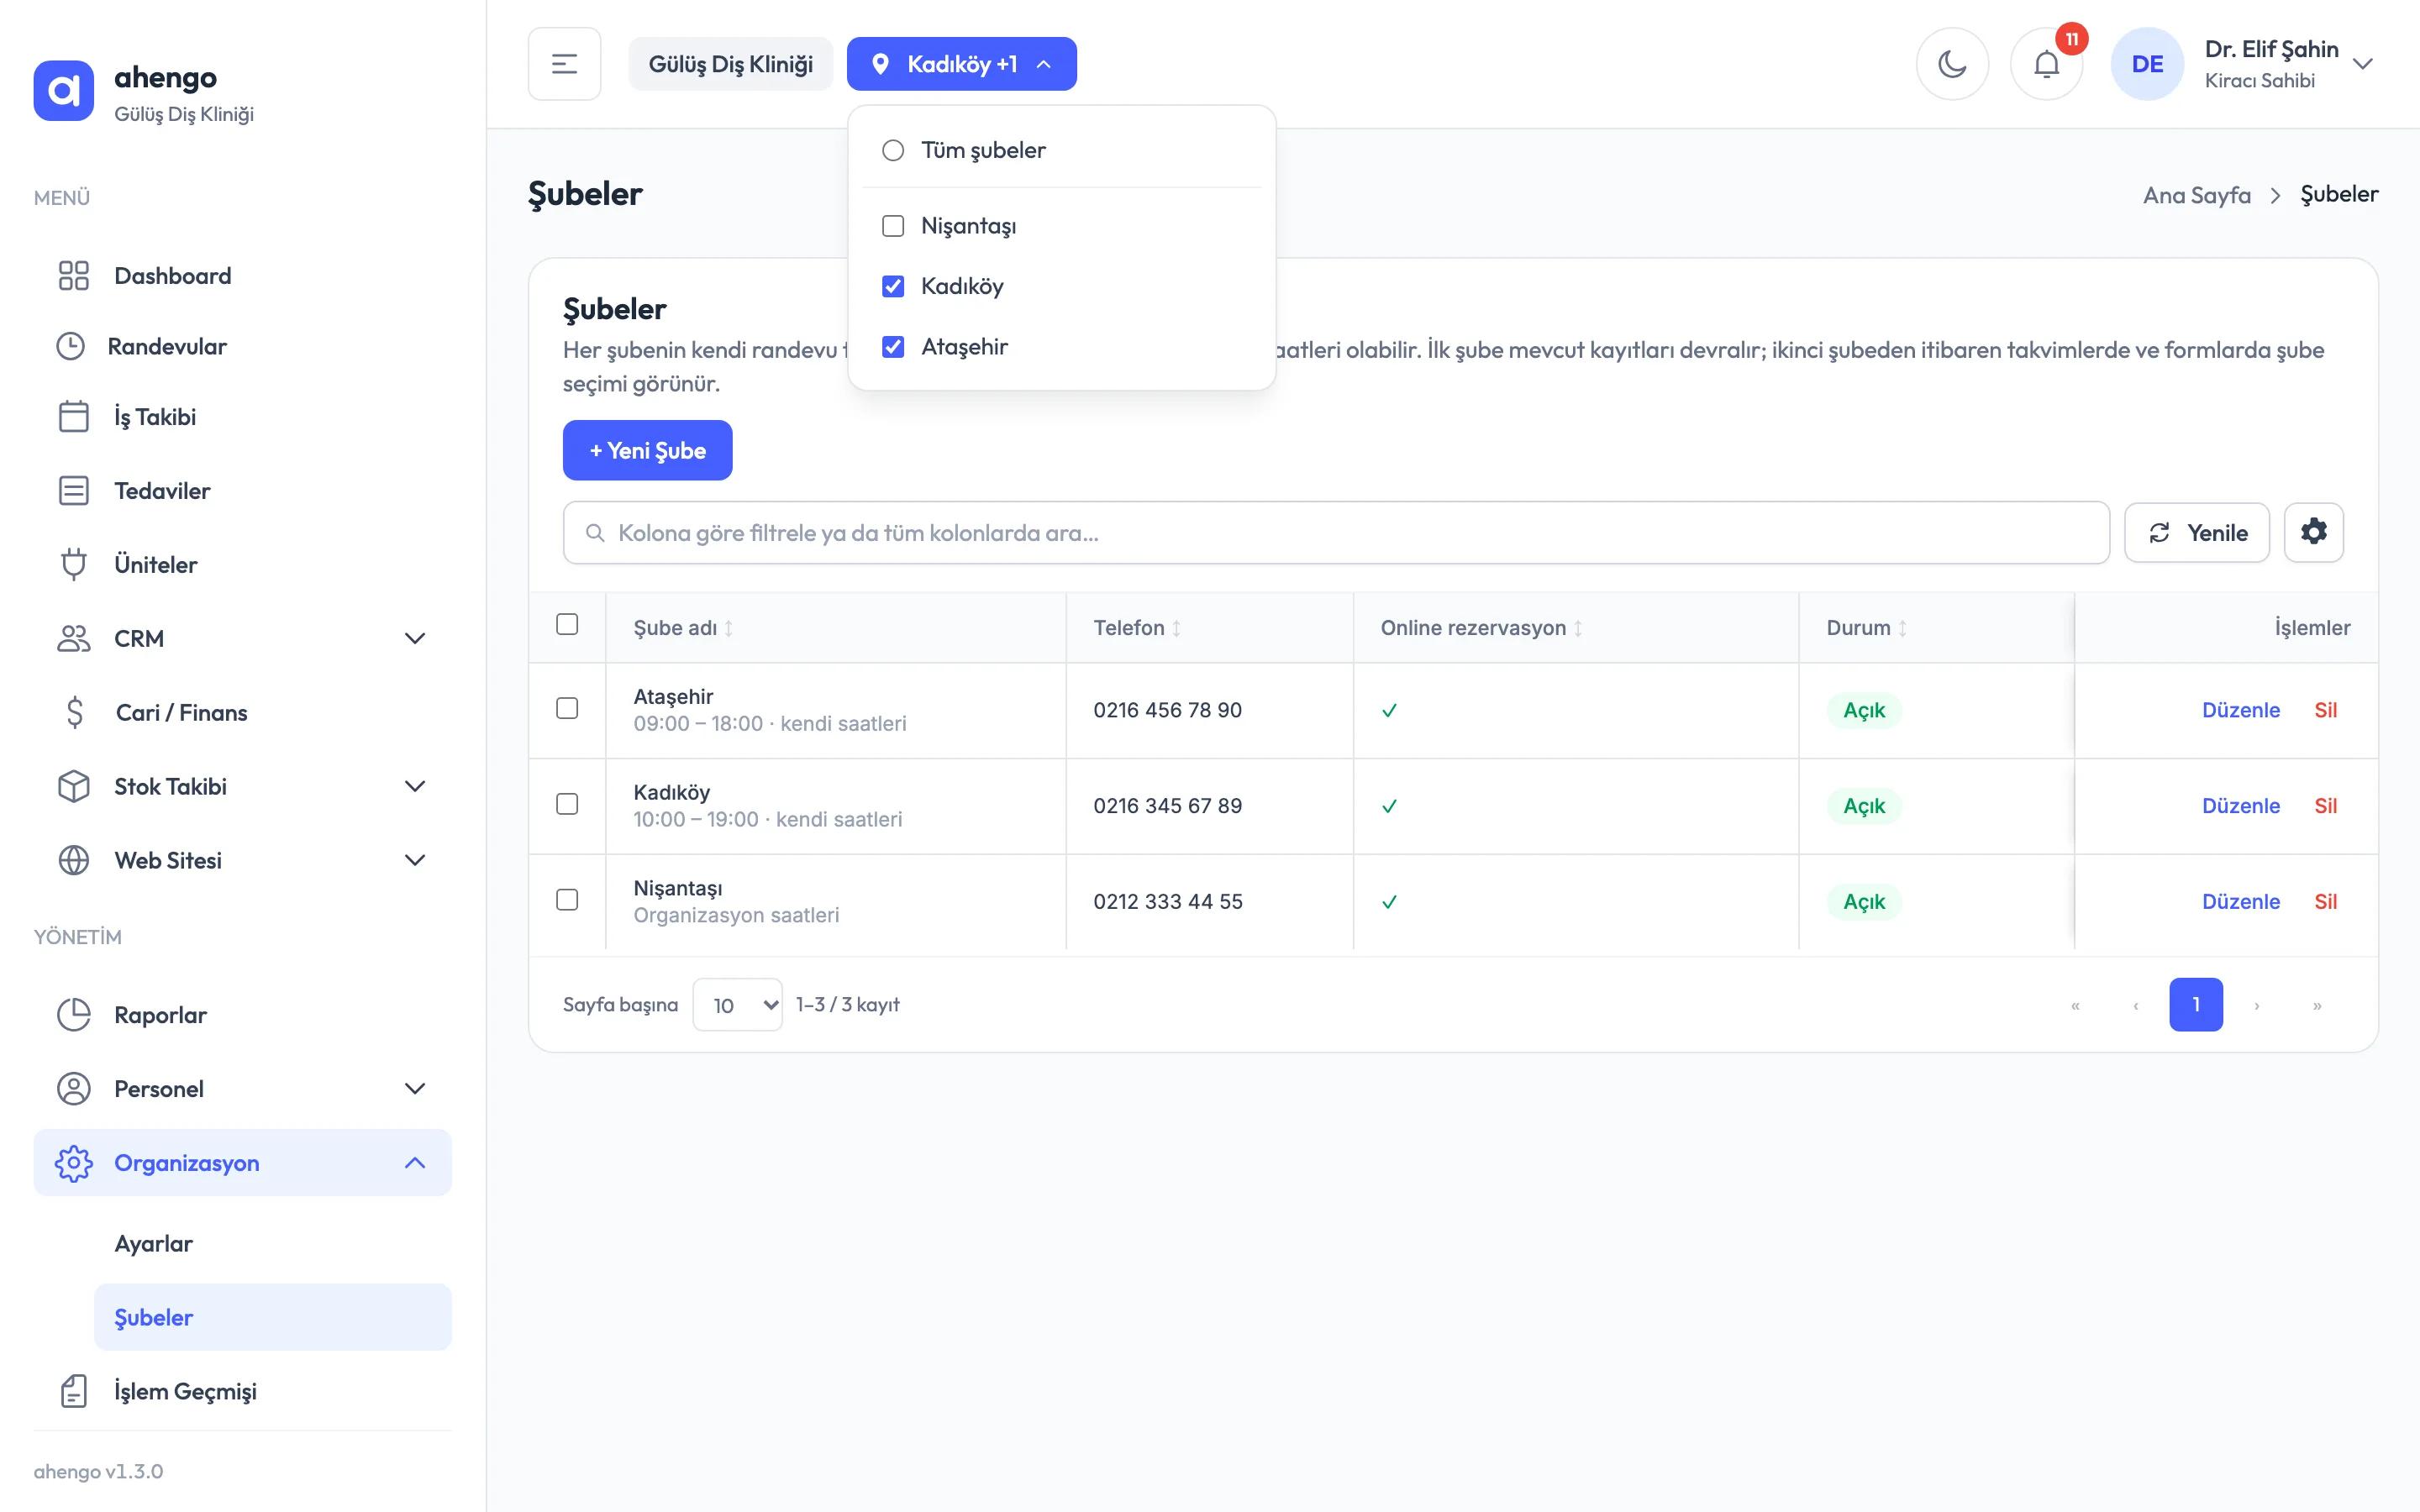Open notifications bell icon
This screenshot has width=2420, height=1512.
click(2046, 64)
